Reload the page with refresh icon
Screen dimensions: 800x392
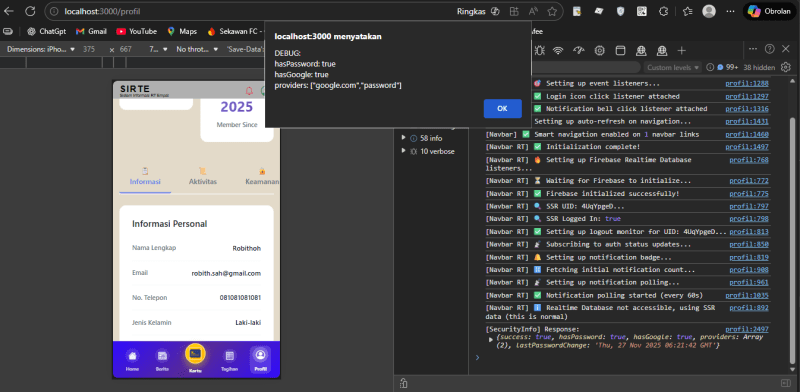pyautogui.click(x=30, y=11)
